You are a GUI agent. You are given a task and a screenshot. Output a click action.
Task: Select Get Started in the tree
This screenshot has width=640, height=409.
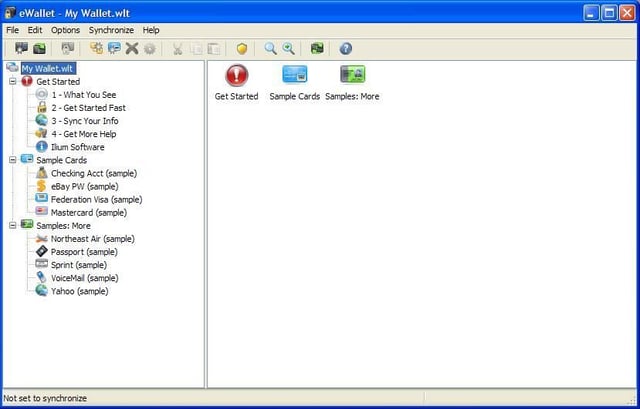58,82
